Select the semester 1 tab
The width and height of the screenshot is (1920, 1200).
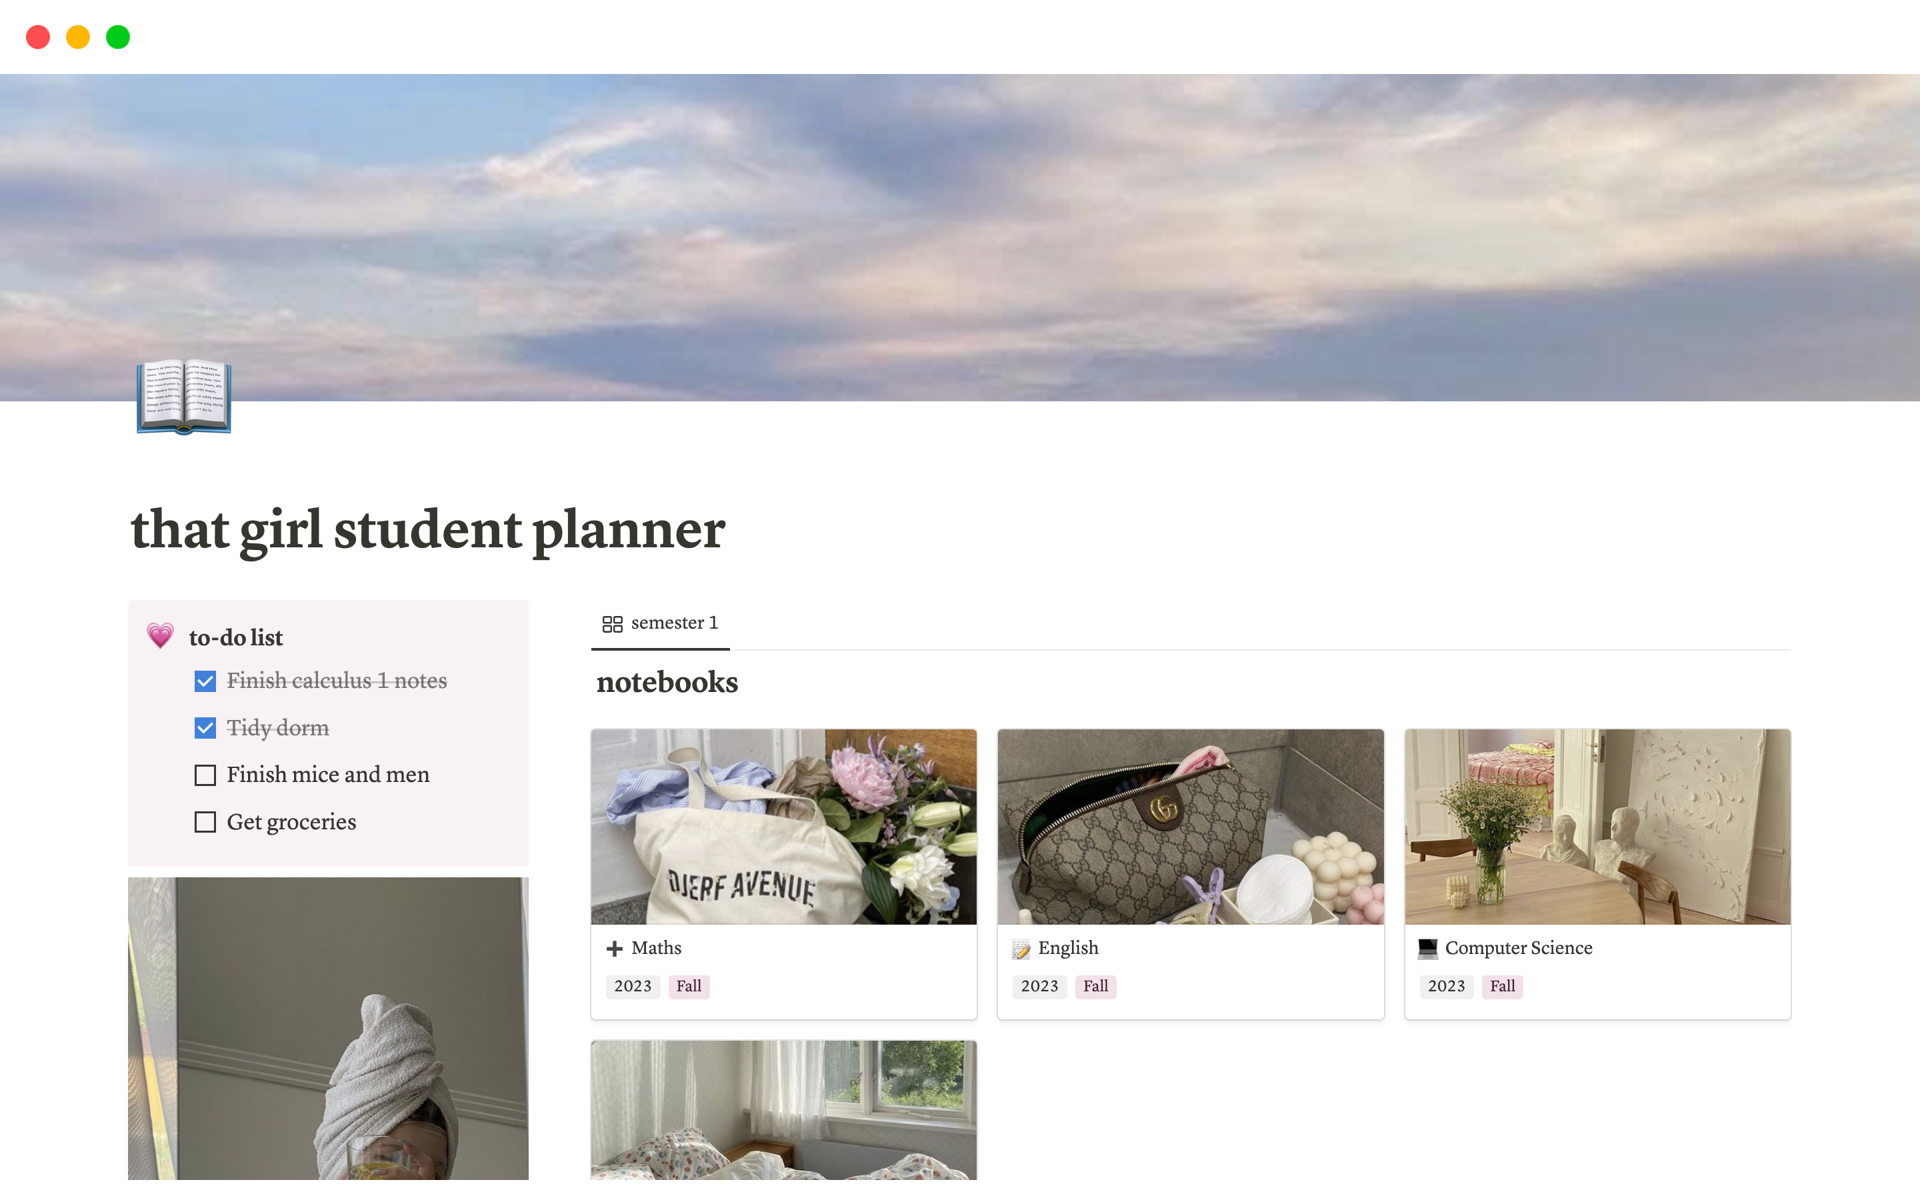[x=660, y=623]
